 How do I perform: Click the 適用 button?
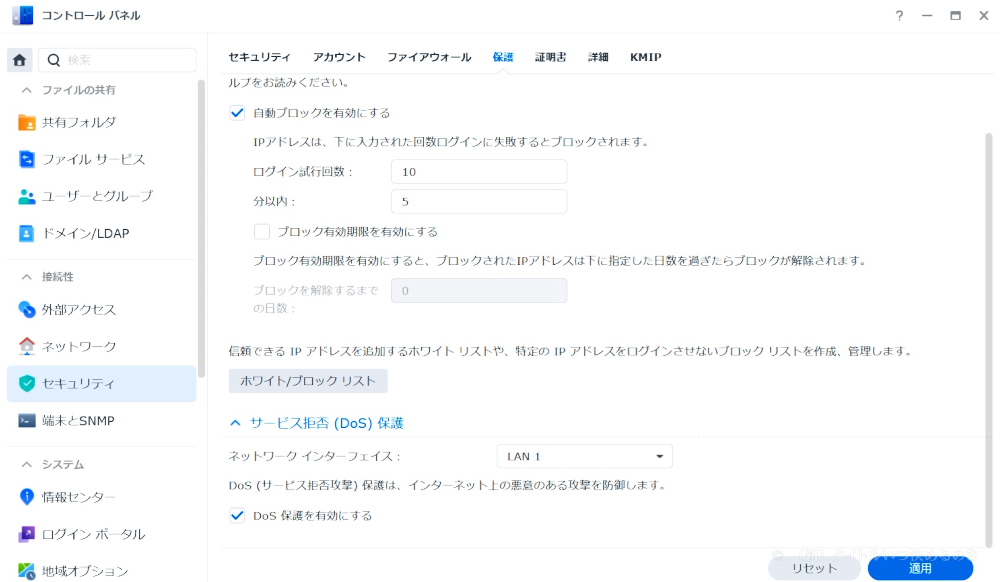pyautogui.click(x=920, y=568)
